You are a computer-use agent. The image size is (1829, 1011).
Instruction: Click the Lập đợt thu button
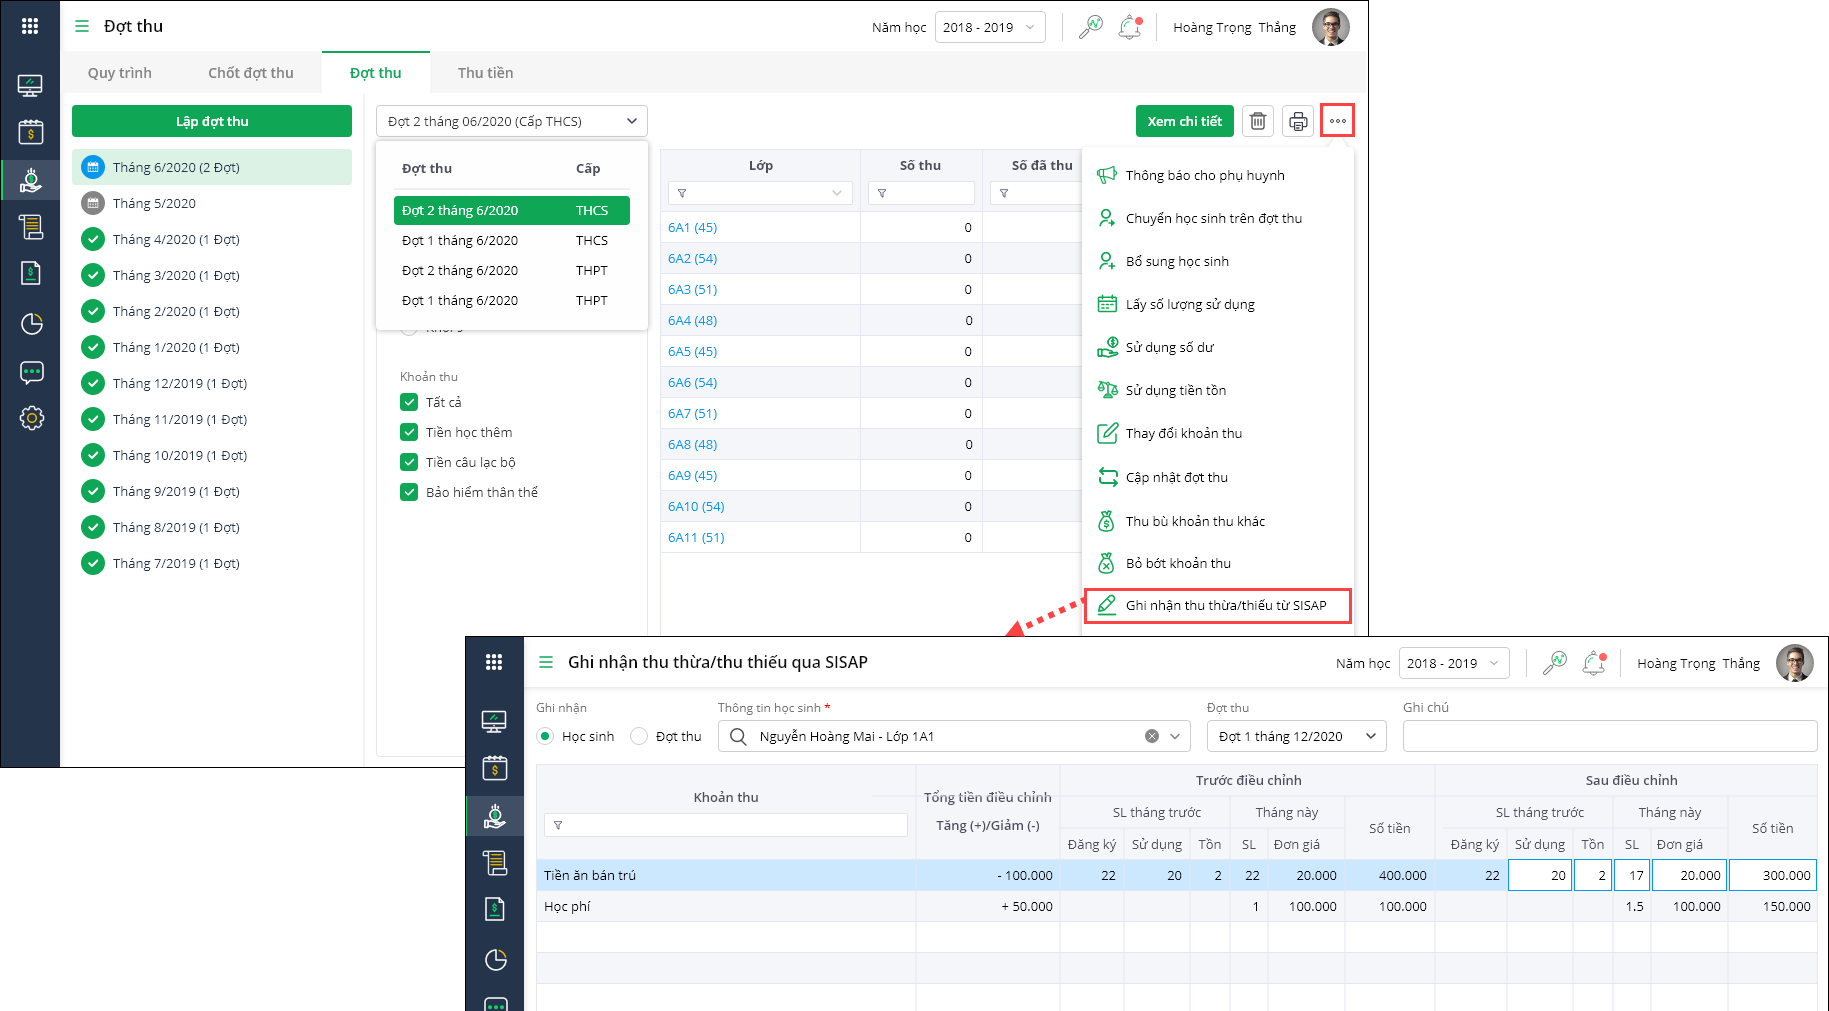click(212, 121)
